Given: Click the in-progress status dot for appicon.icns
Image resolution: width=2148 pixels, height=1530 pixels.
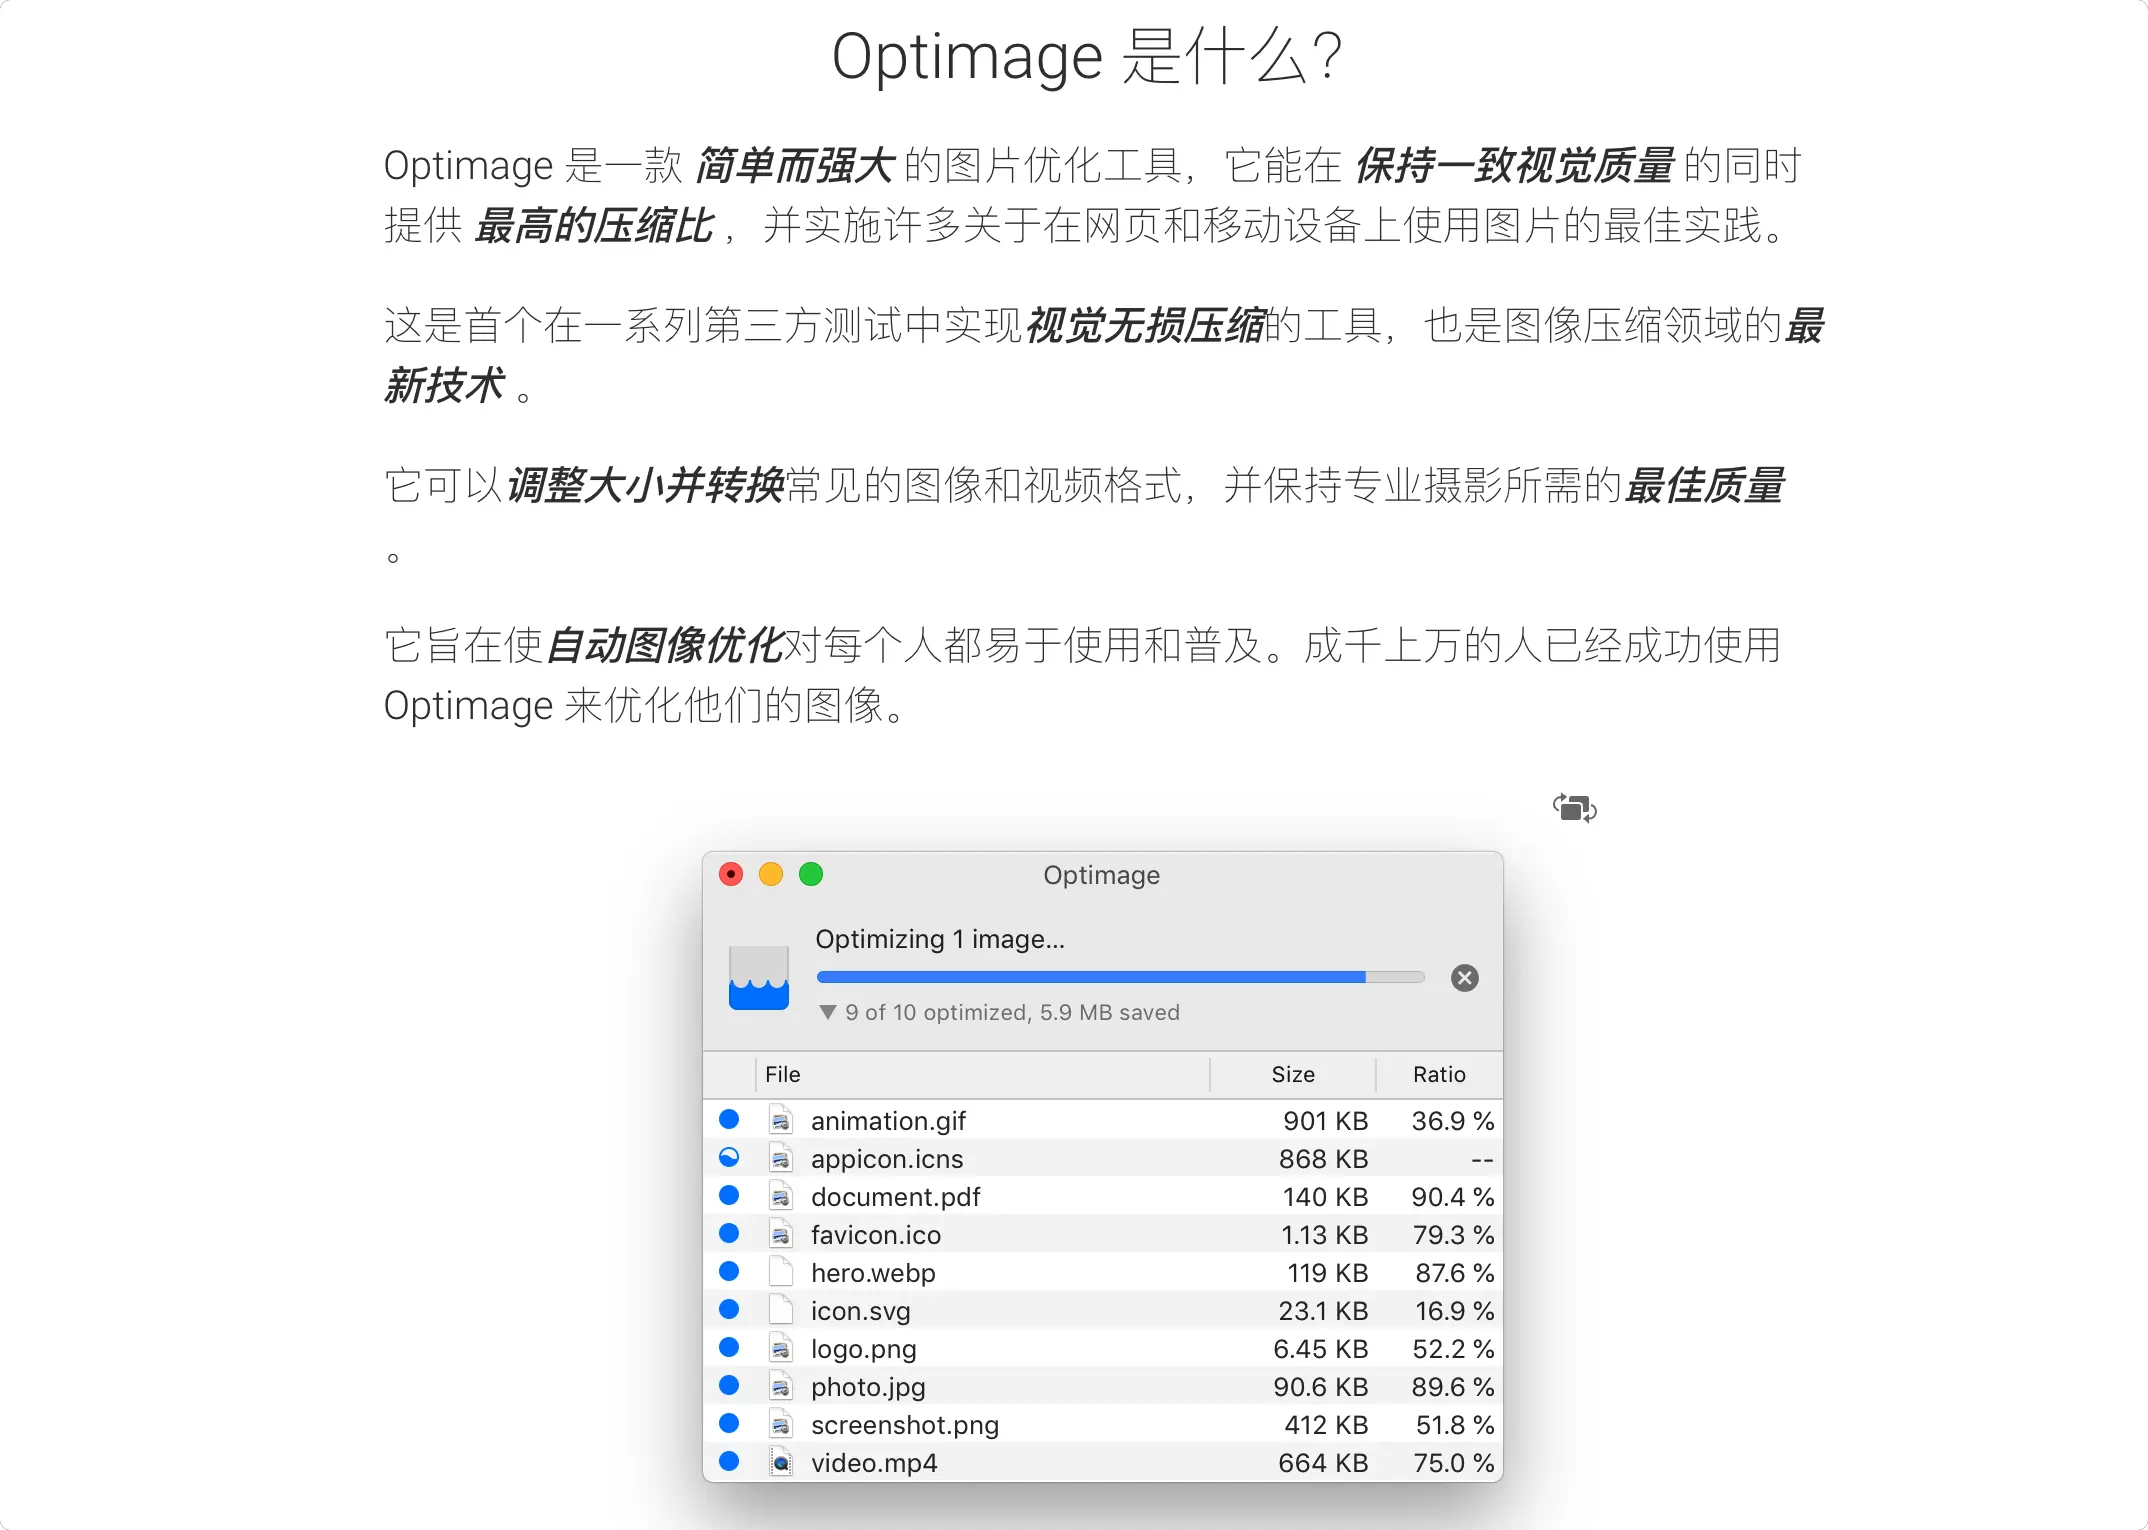Looking at the screenshot, I should click(729, 1158).
